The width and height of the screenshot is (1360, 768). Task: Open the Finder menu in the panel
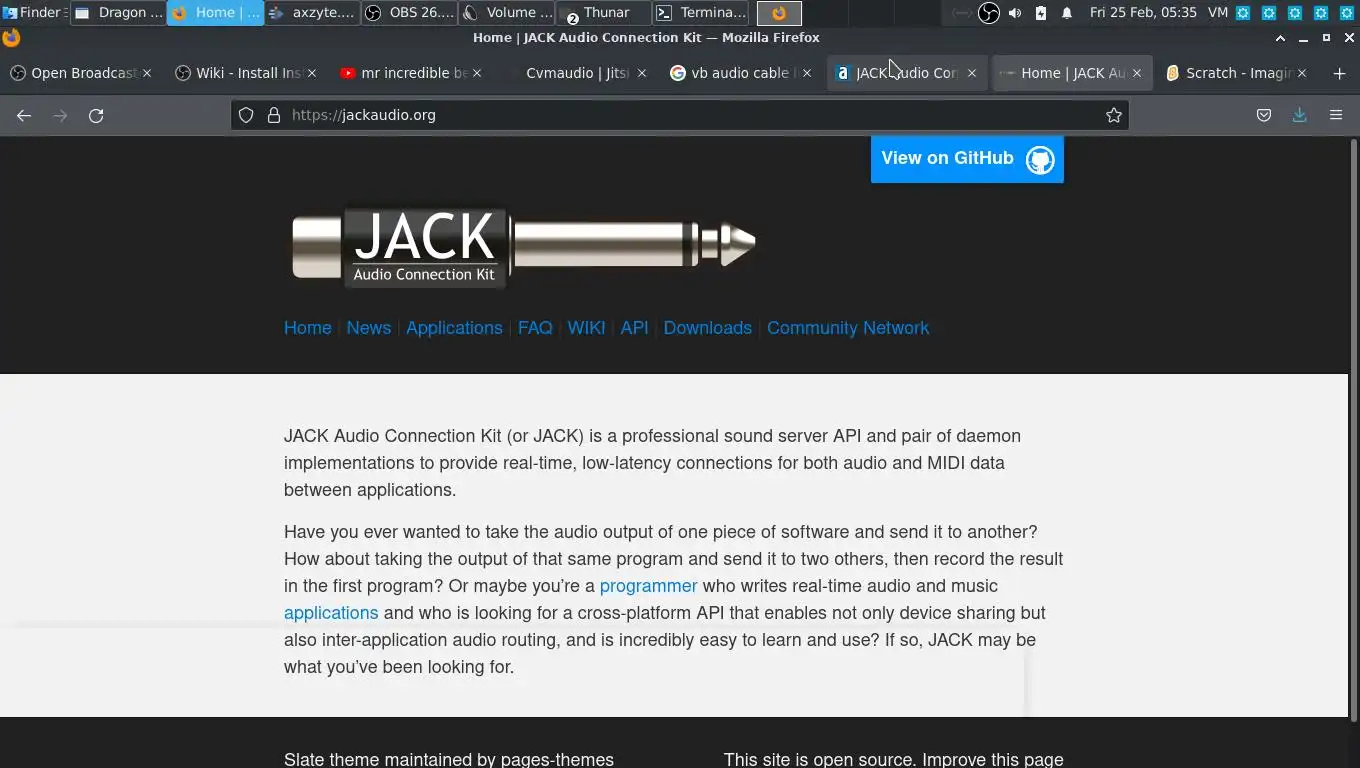tap(34, 13)
